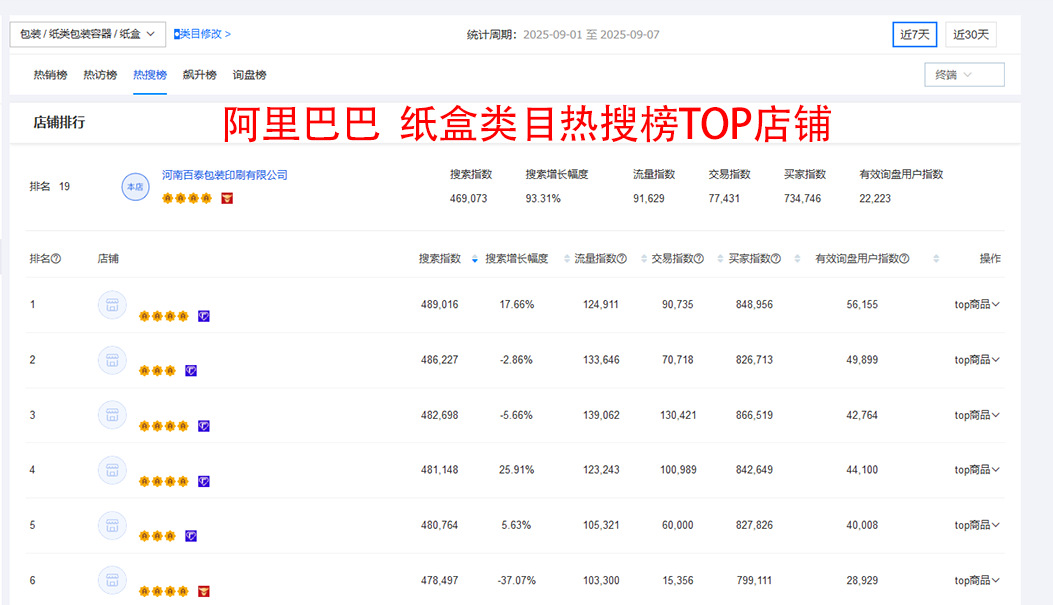This screenshot has height=605, width=1053.
Task: Click transaction index value 130,421
Action: 678,415
